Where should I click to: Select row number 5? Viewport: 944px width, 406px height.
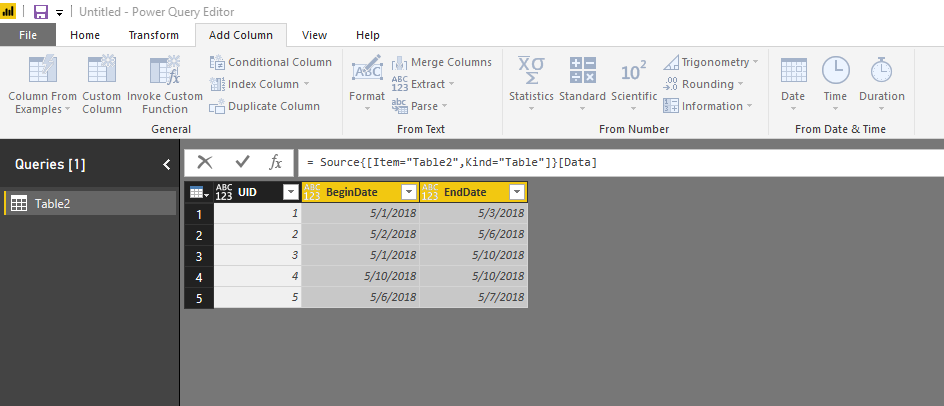coord(199,297)
